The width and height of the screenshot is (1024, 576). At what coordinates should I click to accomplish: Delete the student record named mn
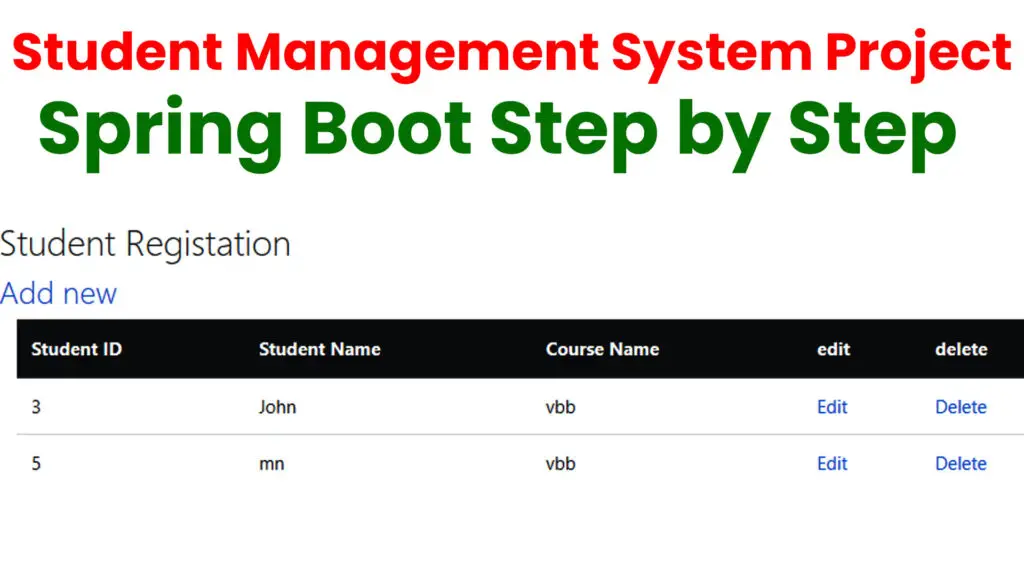click(960, 463)
